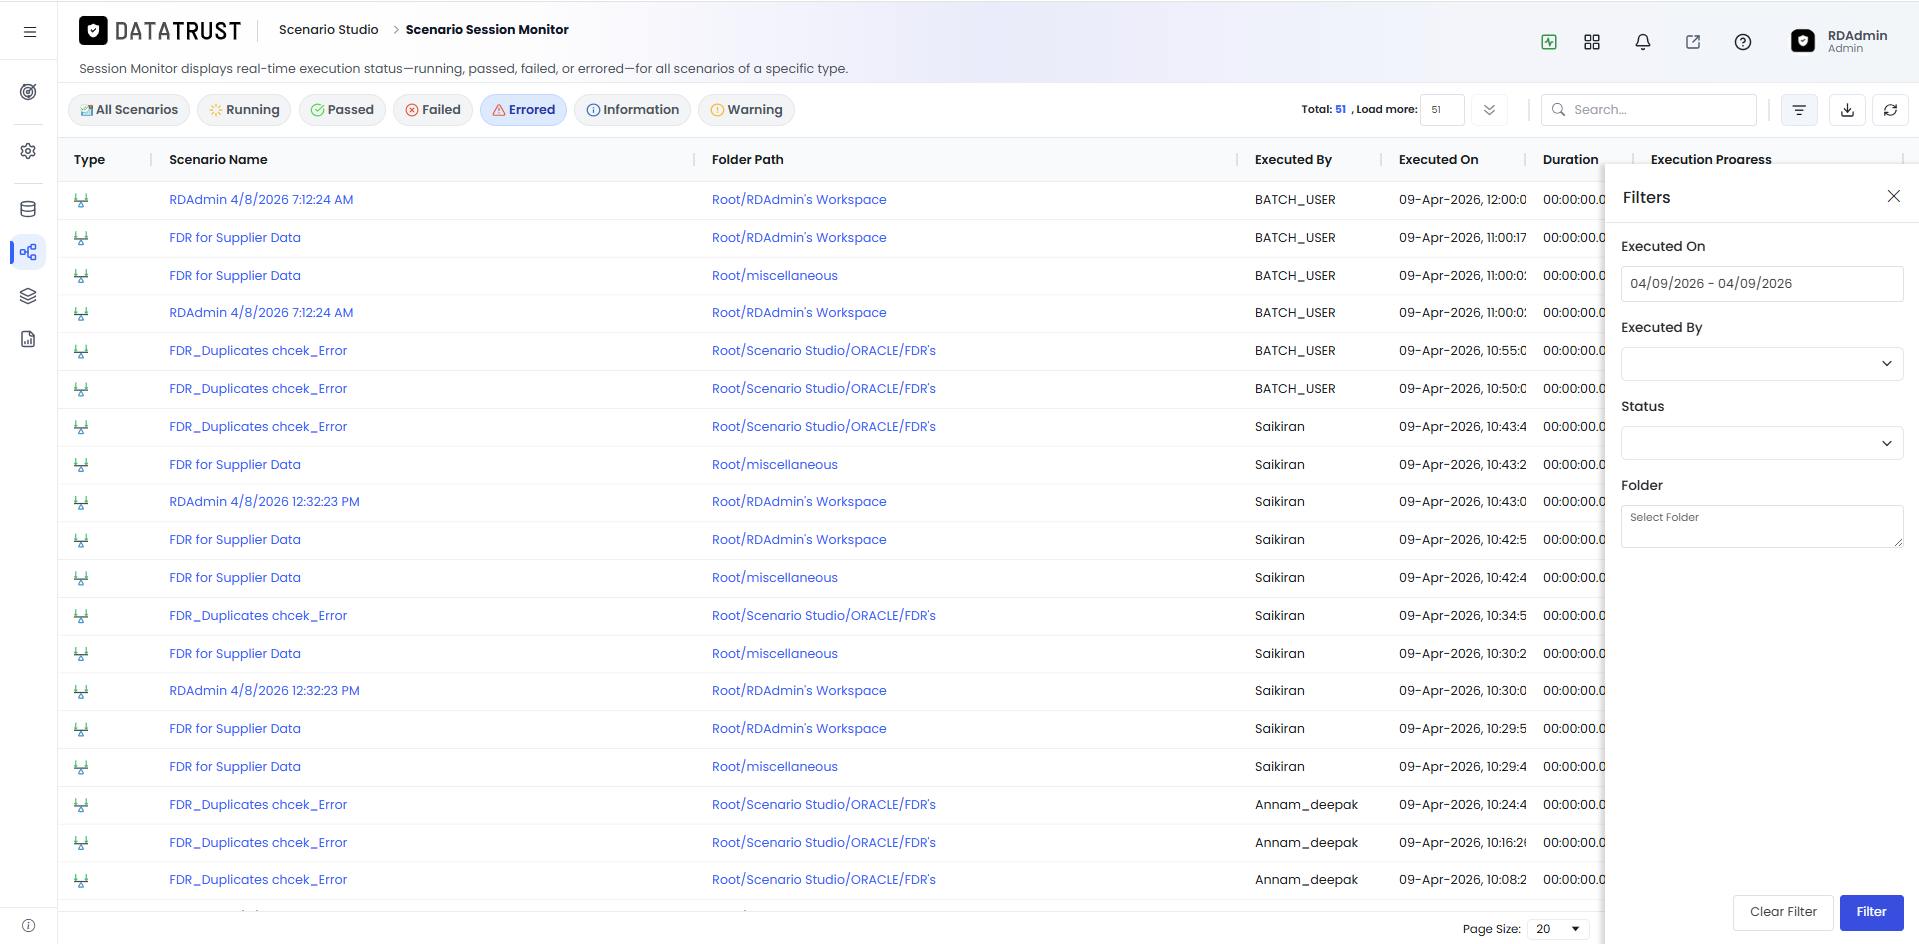Select the Warning tab
This screenshot has width=1919, height=944.
click(x=746, y=110)
